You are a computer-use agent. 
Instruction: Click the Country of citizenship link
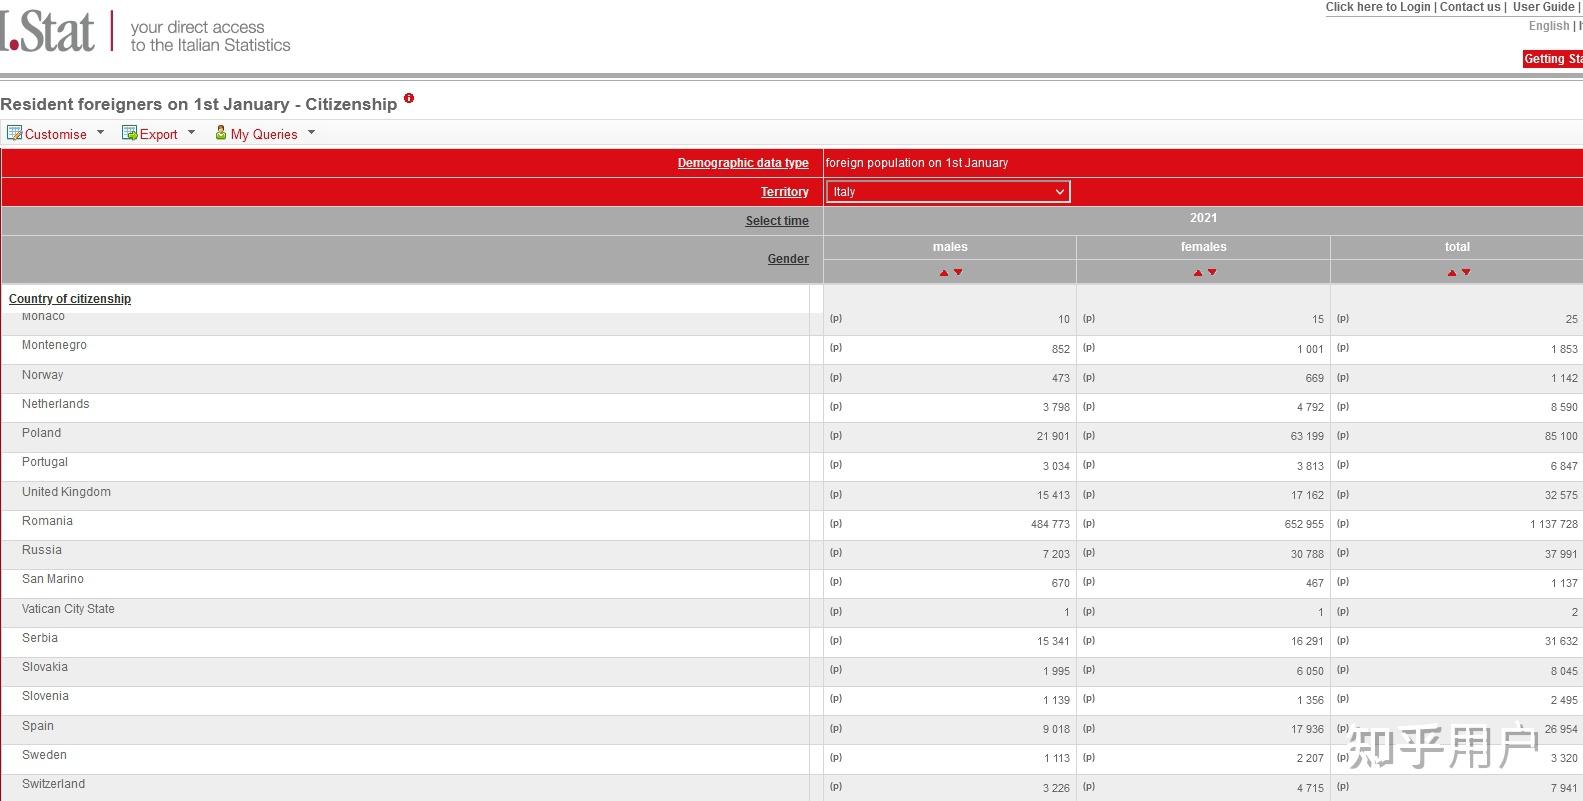(x=70, y=299)
